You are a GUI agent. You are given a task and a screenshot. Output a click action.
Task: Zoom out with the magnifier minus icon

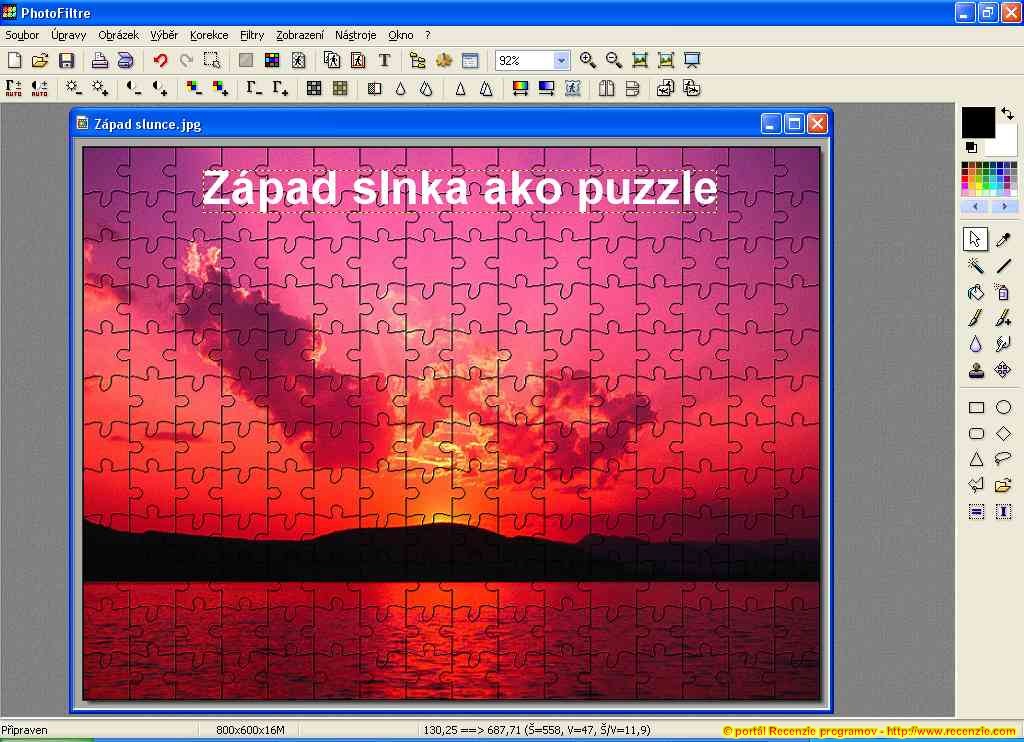click(614, 60)
